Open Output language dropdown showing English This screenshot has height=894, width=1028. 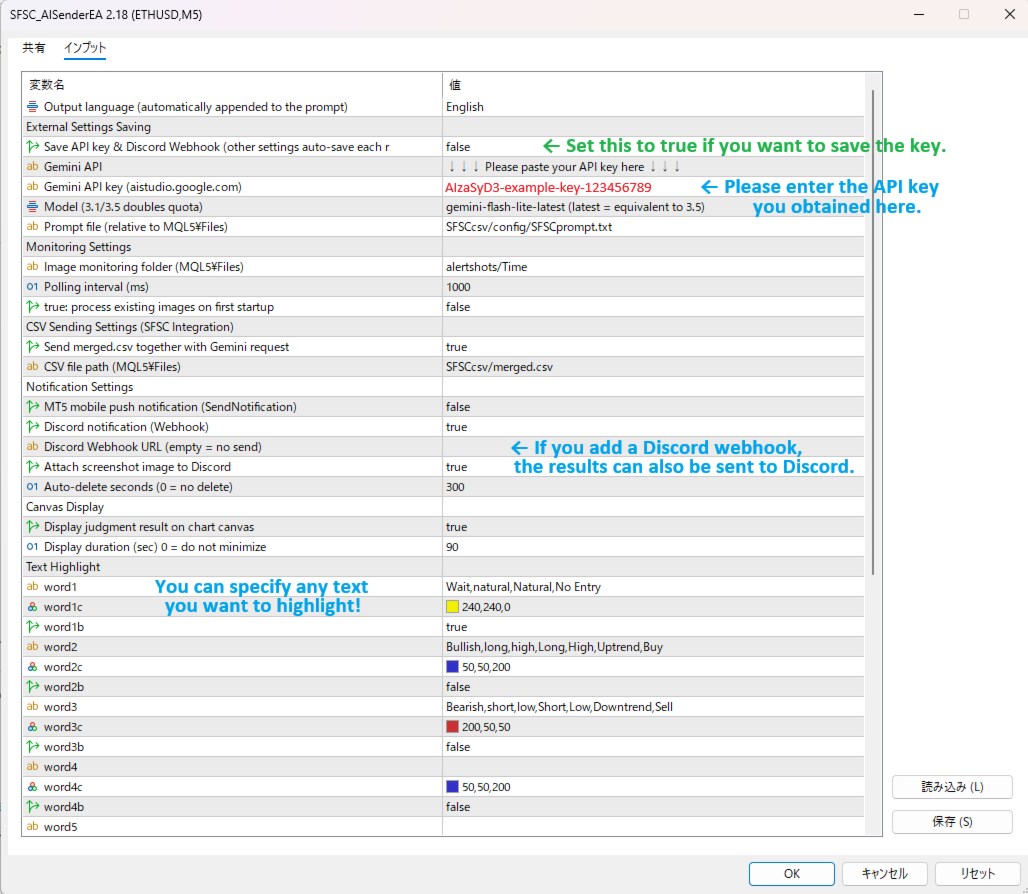click(653, 107)
